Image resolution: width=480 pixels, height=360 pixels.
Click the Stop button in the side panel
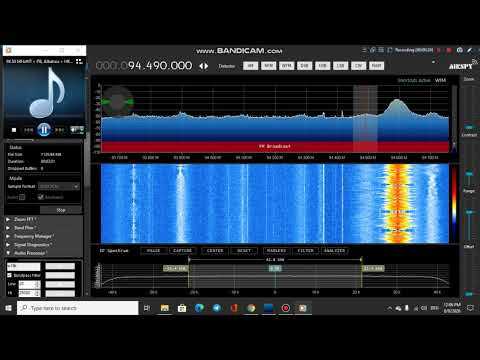[61, 210]
